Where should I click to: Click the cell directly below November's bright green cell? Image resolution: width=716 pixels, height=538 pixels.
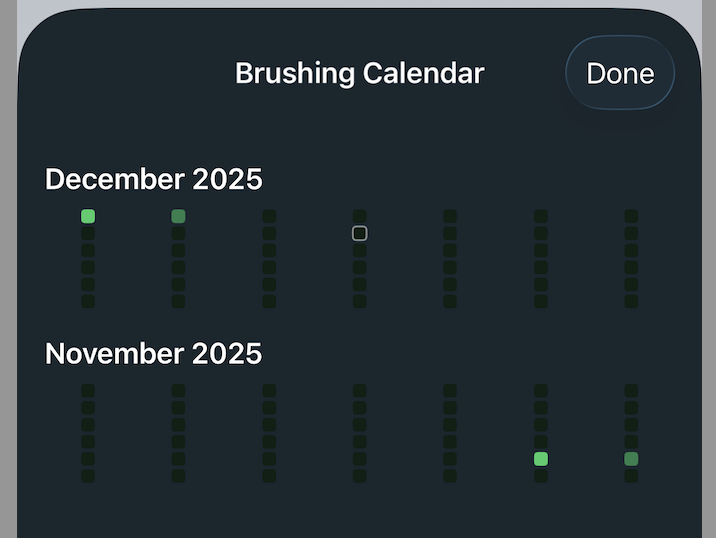pos(541,476)
